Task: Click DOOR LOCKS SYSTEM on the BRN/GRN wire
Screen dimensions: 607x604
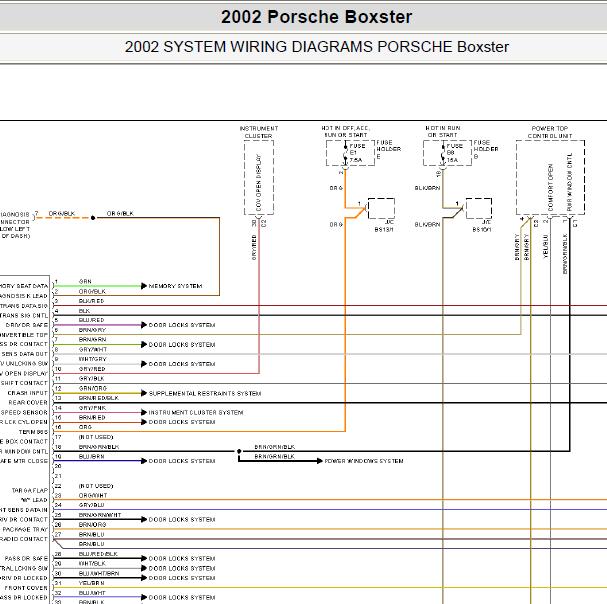Action: [182, 345]
